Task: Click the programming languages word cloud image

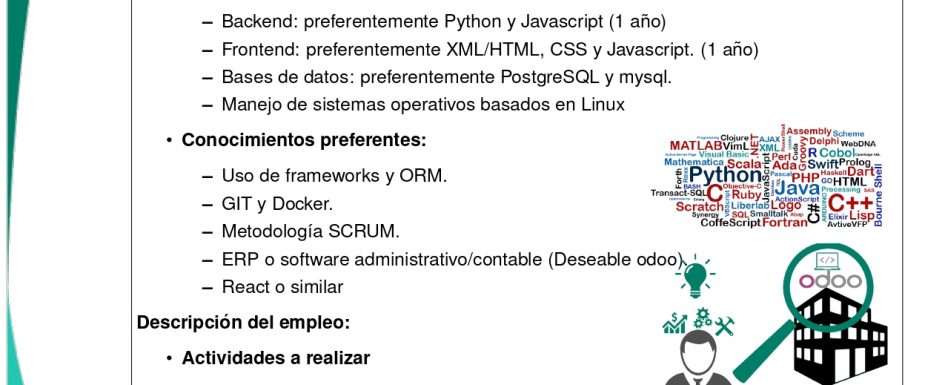Action: click(x=767, y=177)
